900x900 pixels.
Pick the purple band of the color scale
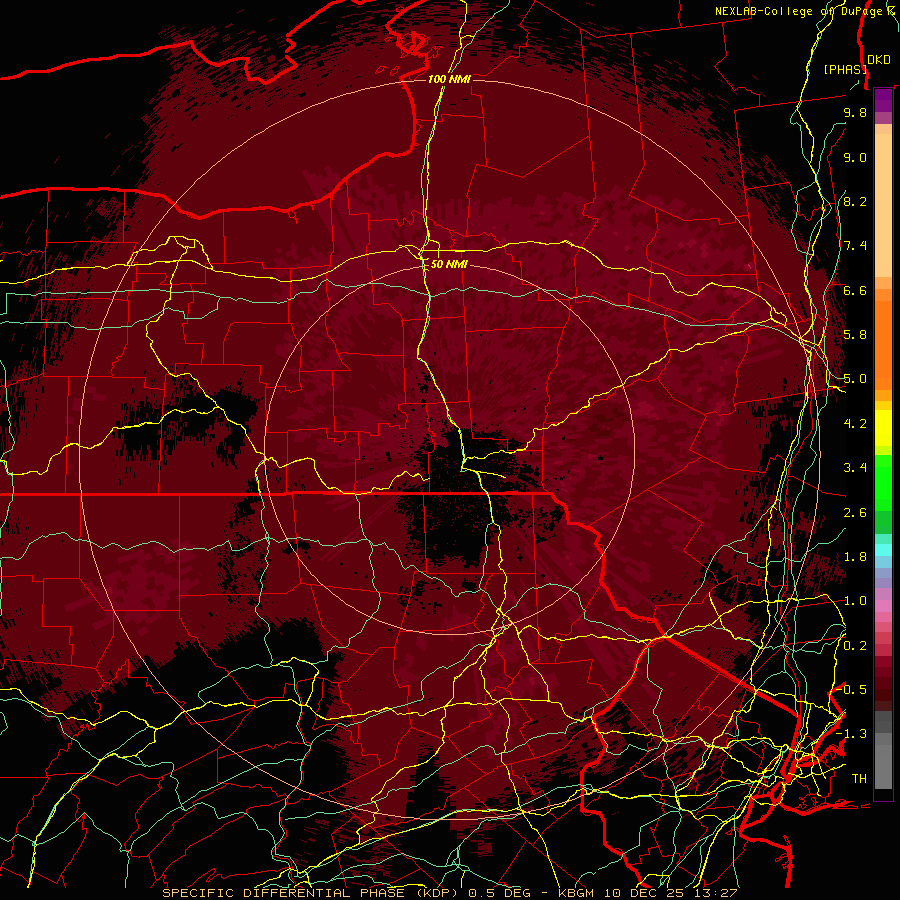click(x=883, y=100)
